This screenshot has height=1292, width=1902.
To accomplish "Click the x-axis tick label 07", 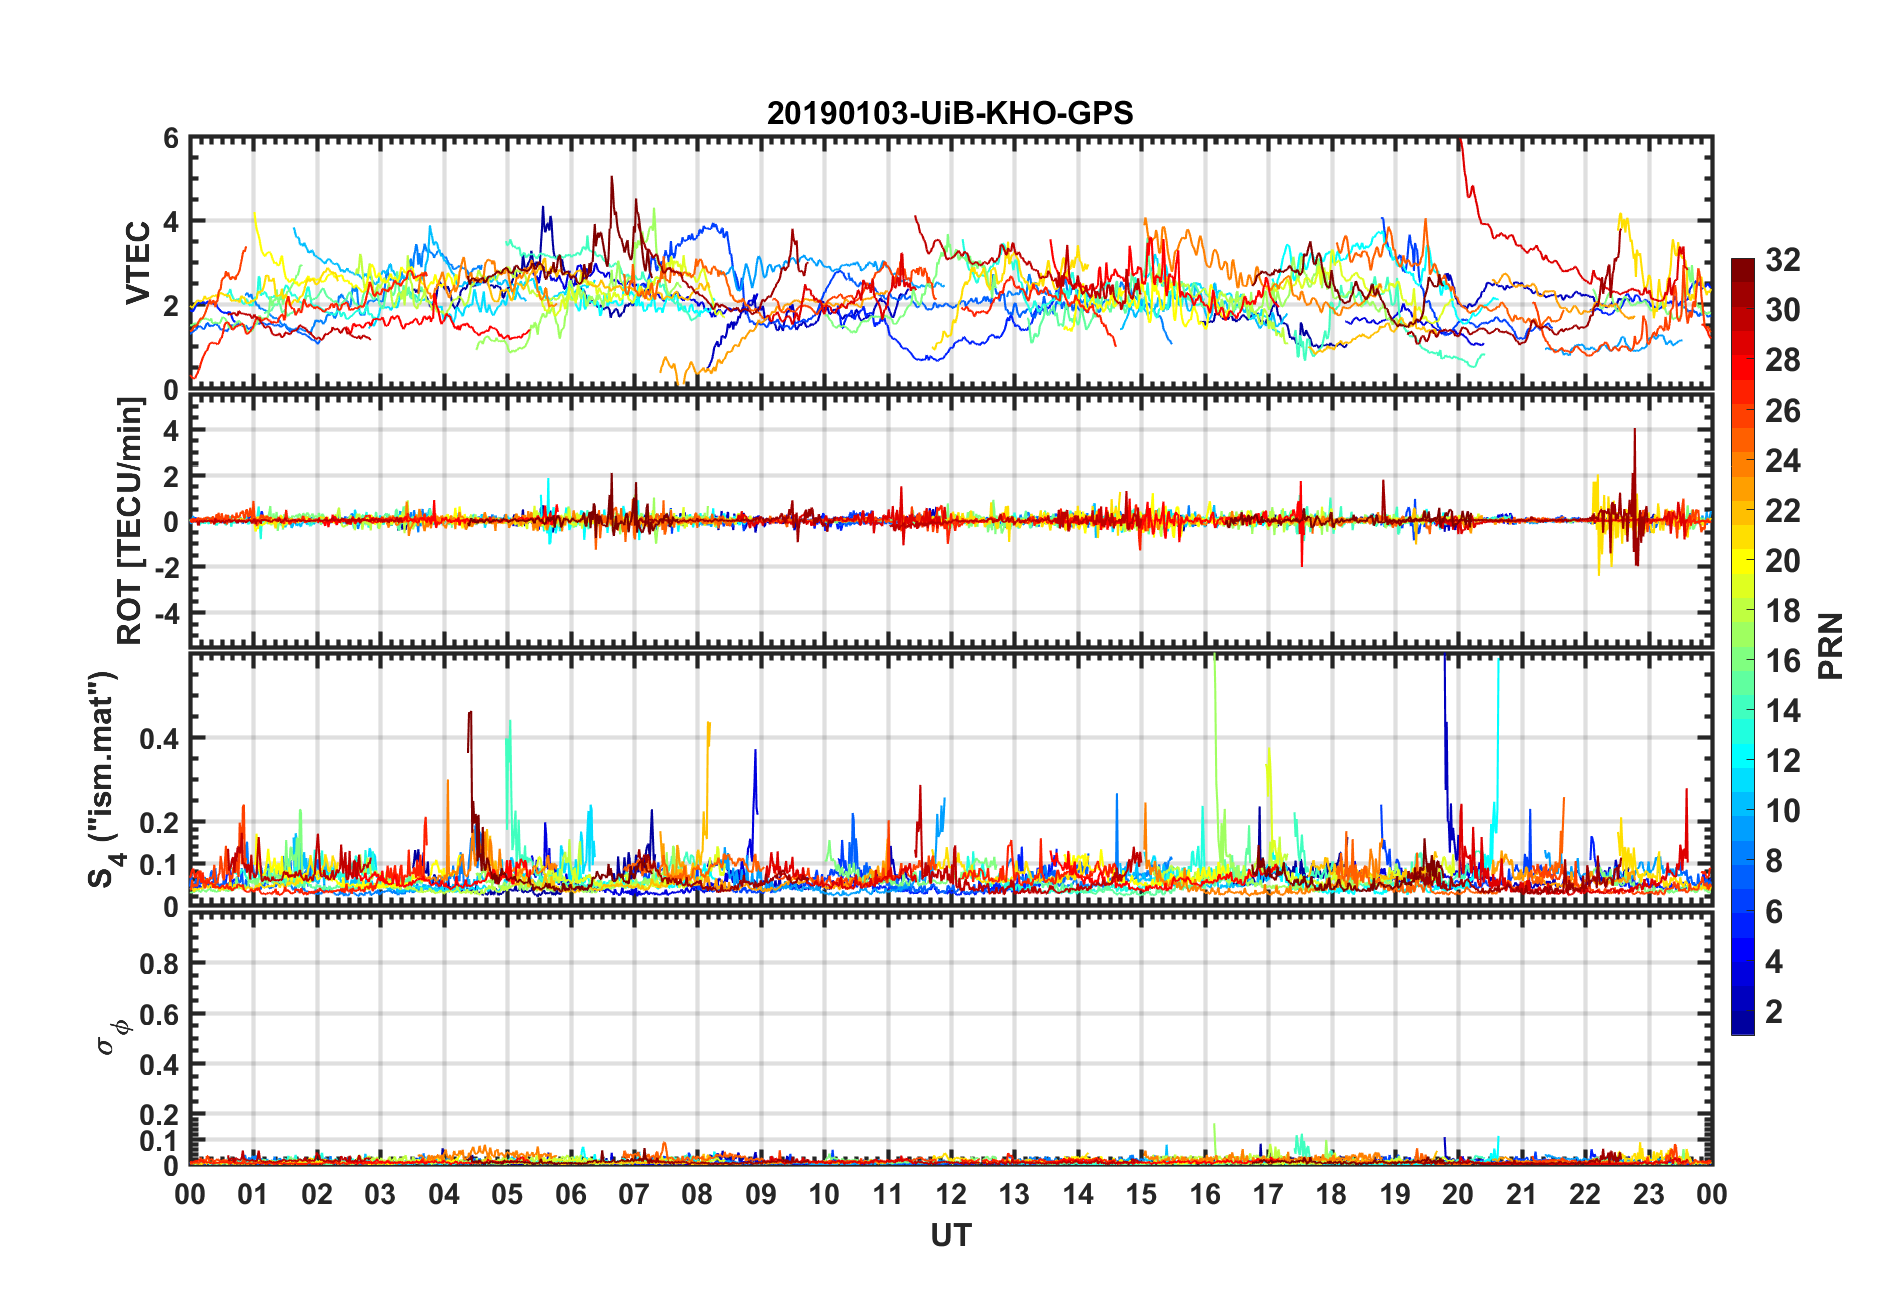I will [634, 1194].
